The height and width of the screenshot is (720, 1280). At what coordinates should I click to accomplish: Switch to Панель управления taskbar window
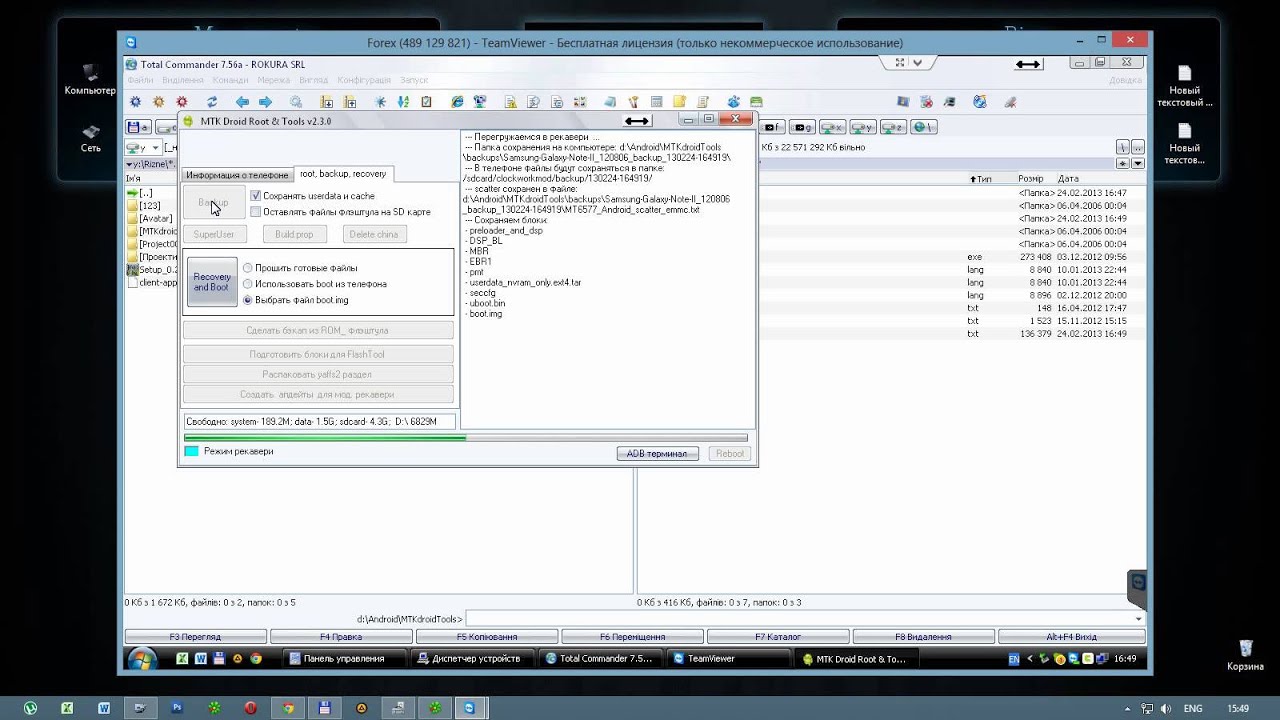345,659
